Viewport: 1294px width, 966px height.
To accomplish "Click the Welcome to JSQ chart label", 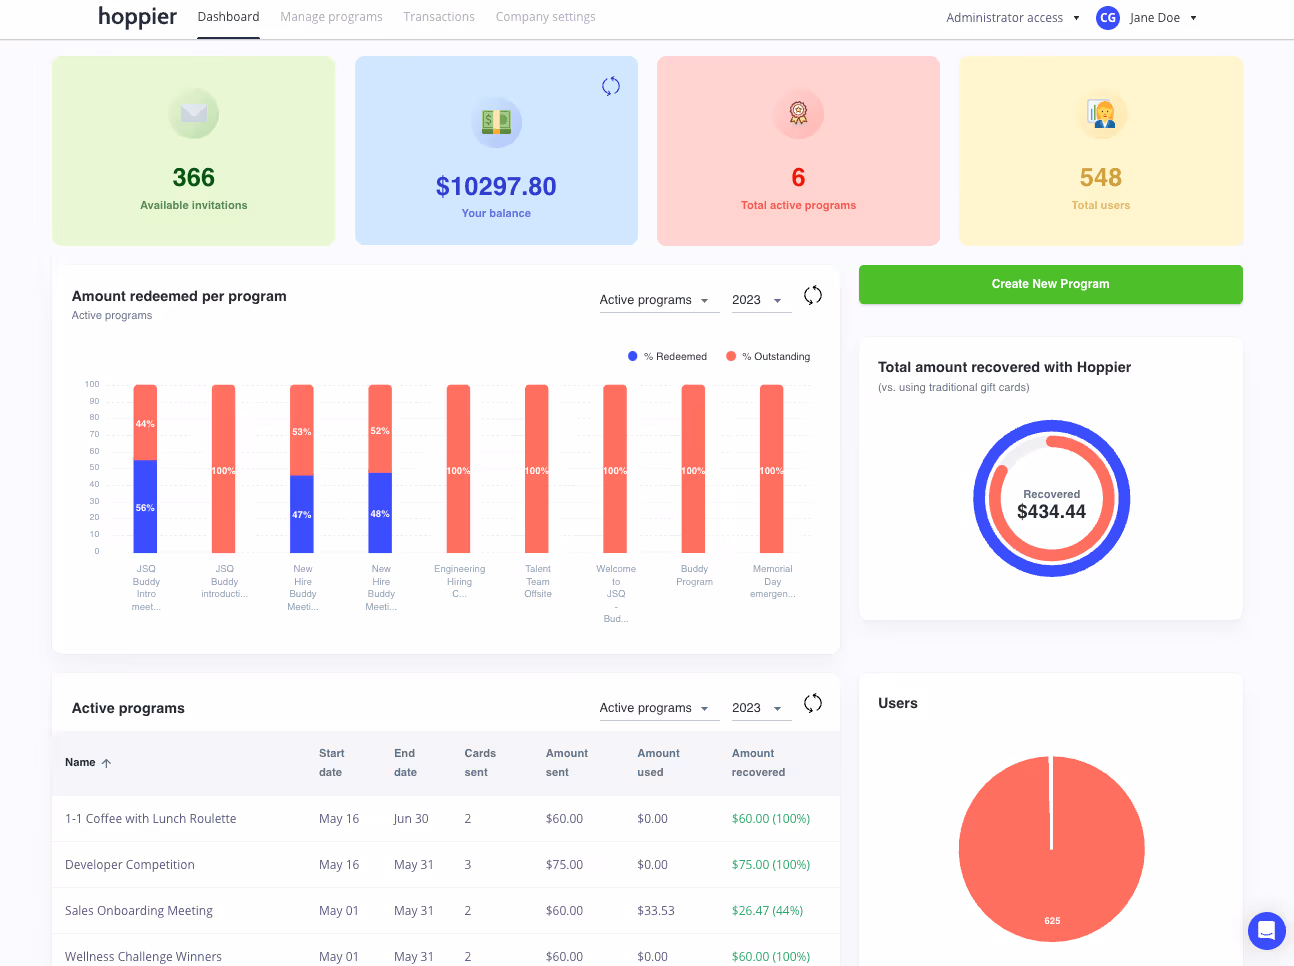I will (616, 594).
